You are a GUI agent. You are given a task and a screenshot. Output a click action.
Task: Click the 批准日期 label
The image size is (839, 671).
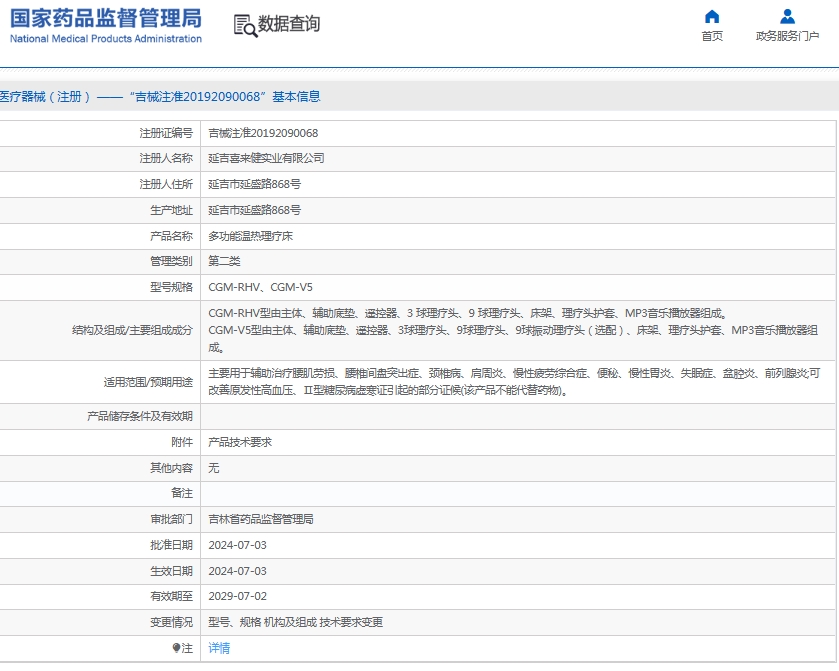(x=171, y=545)
